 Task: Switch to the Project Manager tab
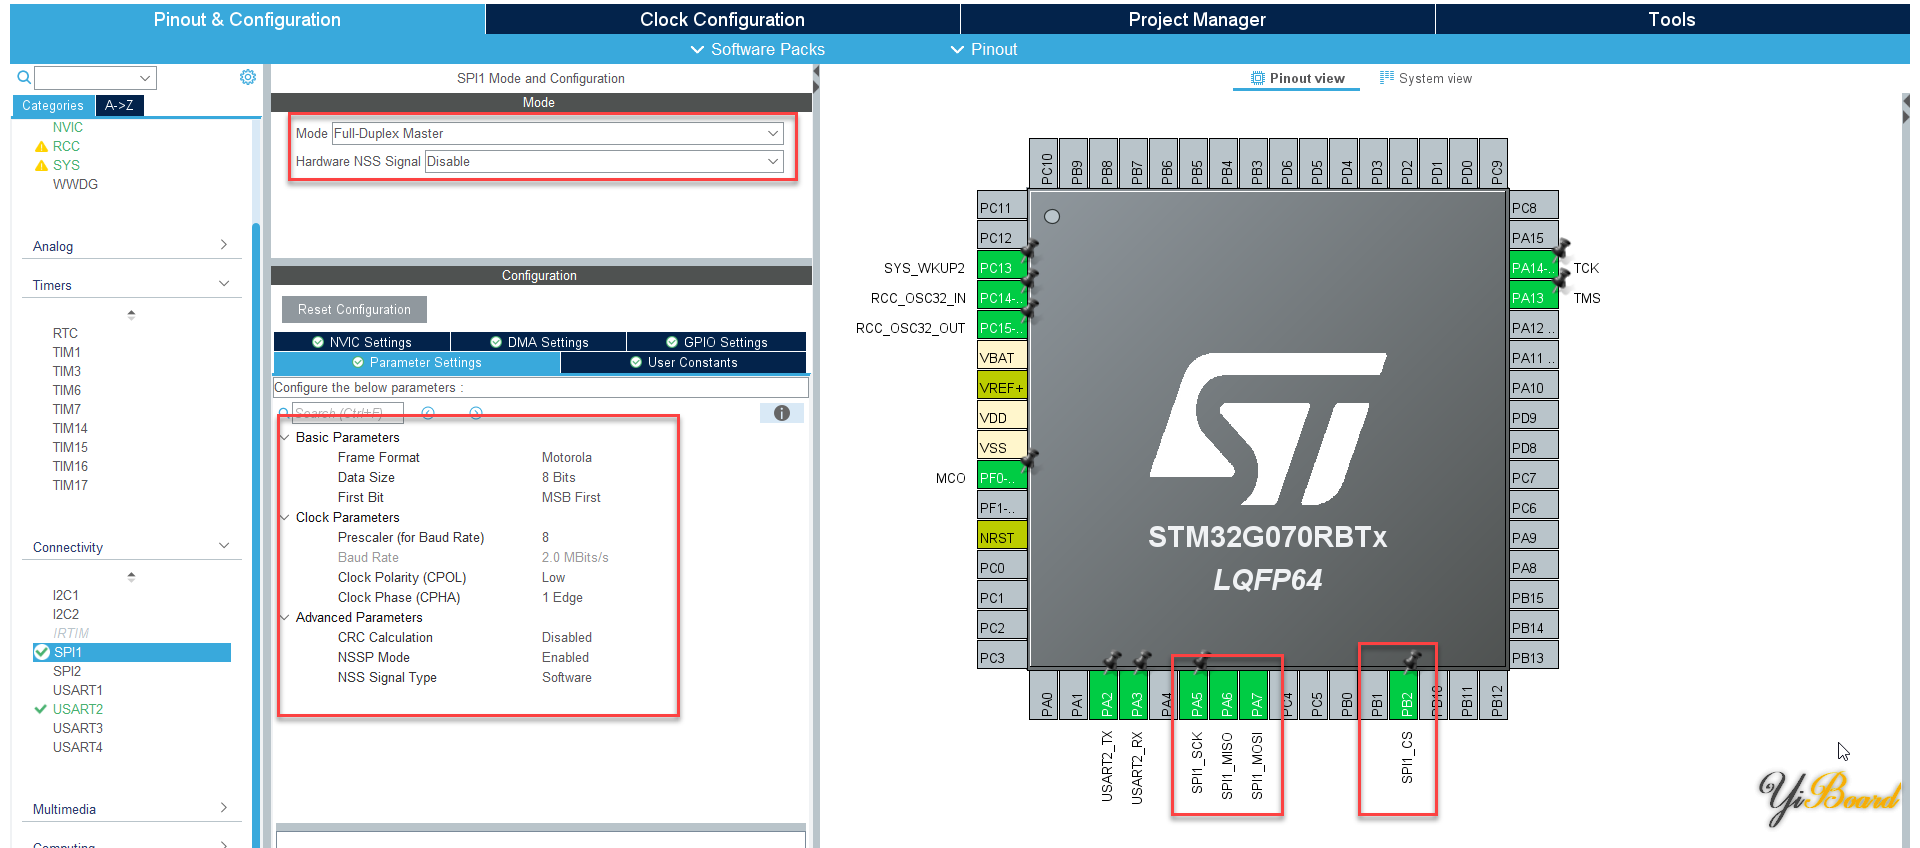(x=1197, y=19)
